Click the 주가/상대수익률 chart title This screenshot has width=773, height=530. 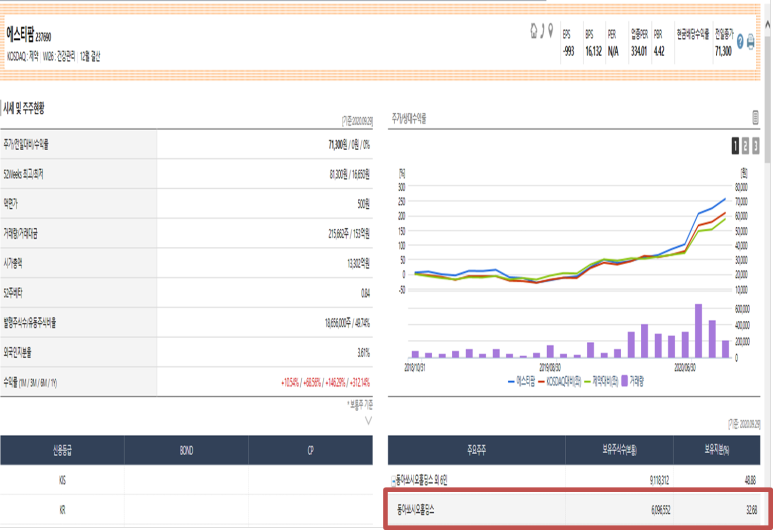(409, 118)
